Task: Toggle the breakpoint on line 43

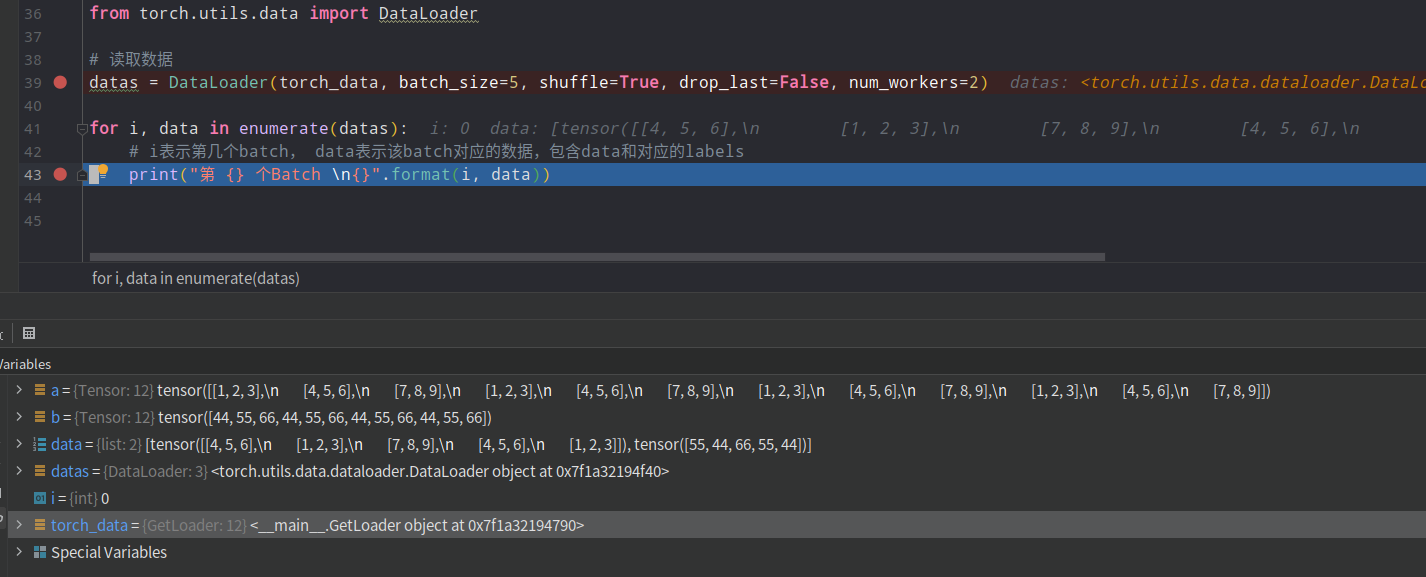Action: coord(60,173)
